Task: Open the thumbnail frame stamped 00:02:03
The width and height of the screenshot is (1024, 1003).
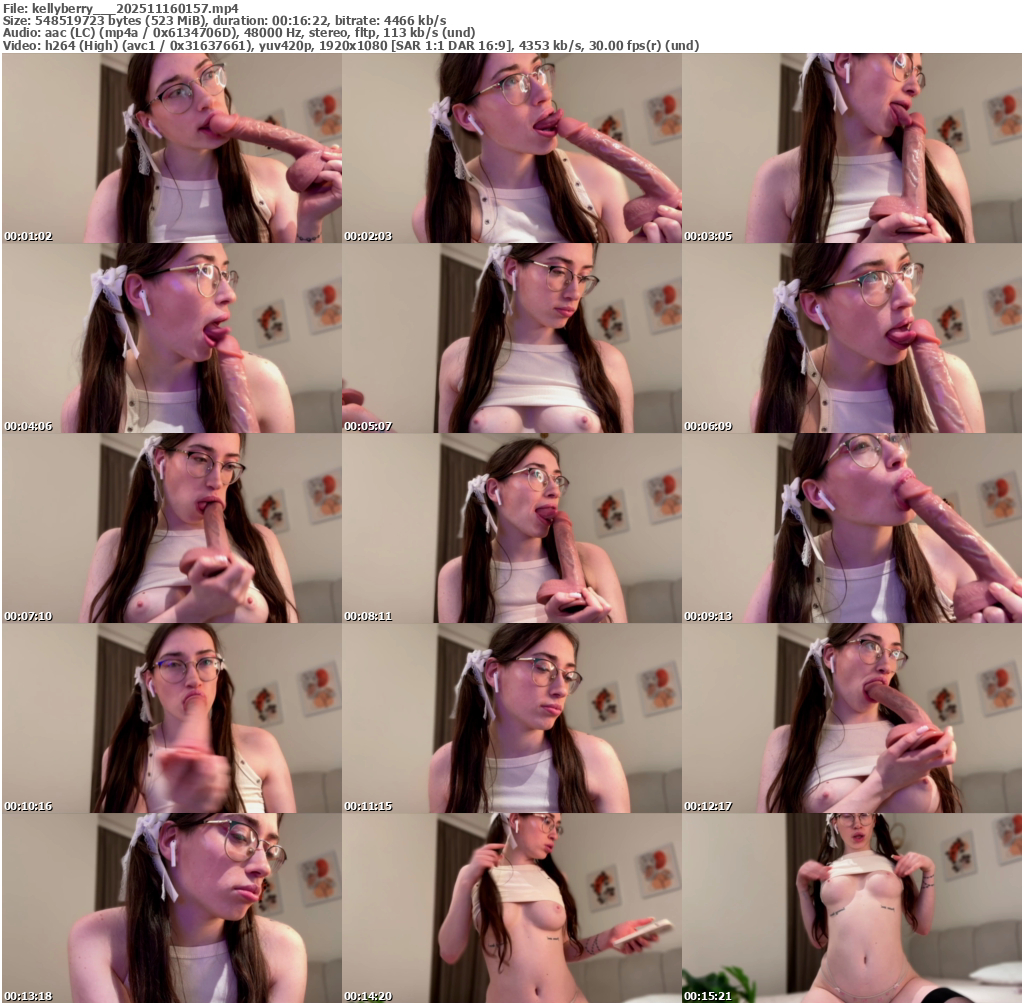Action: click(x=512, y=148)
